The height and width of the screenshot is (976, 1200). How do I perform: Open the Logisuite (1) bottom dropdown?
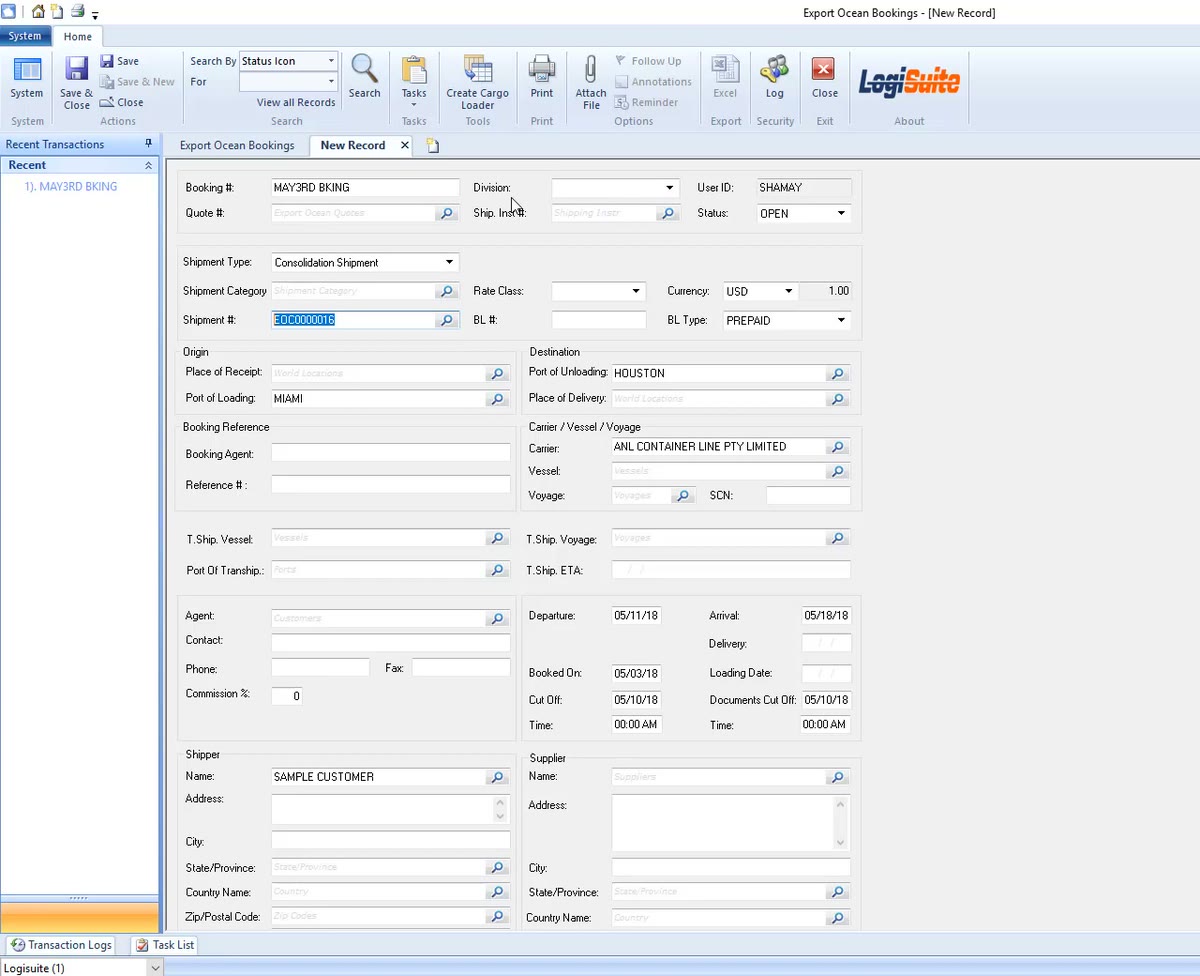(154, 968)
